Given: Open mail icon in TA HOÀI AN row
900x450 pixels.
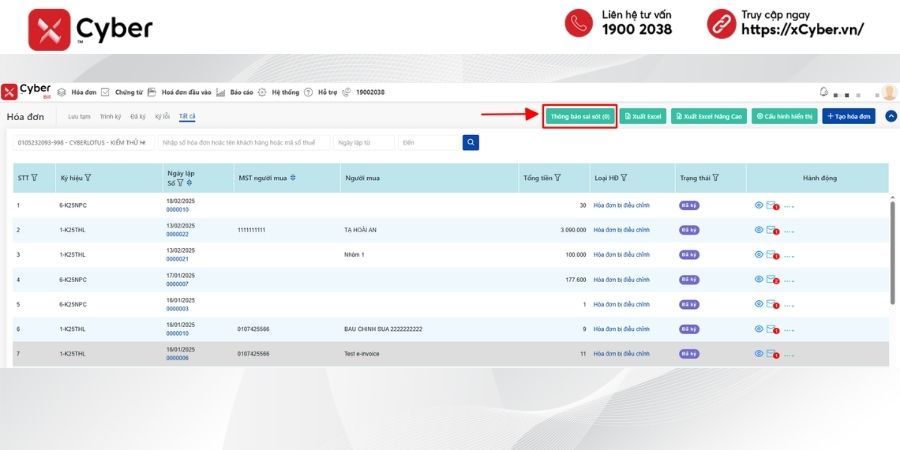Looking at the screenshot, I should [772, 230].
